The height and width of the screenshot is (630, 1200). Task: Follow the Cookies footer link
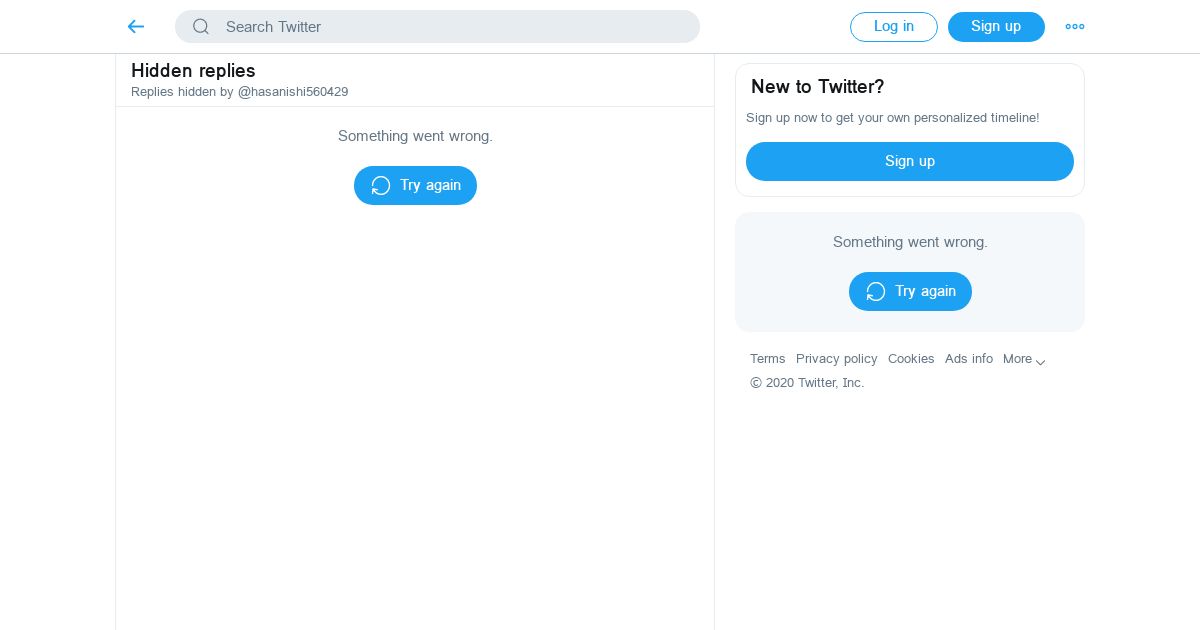pyautogui.click(x=911, y=359)
